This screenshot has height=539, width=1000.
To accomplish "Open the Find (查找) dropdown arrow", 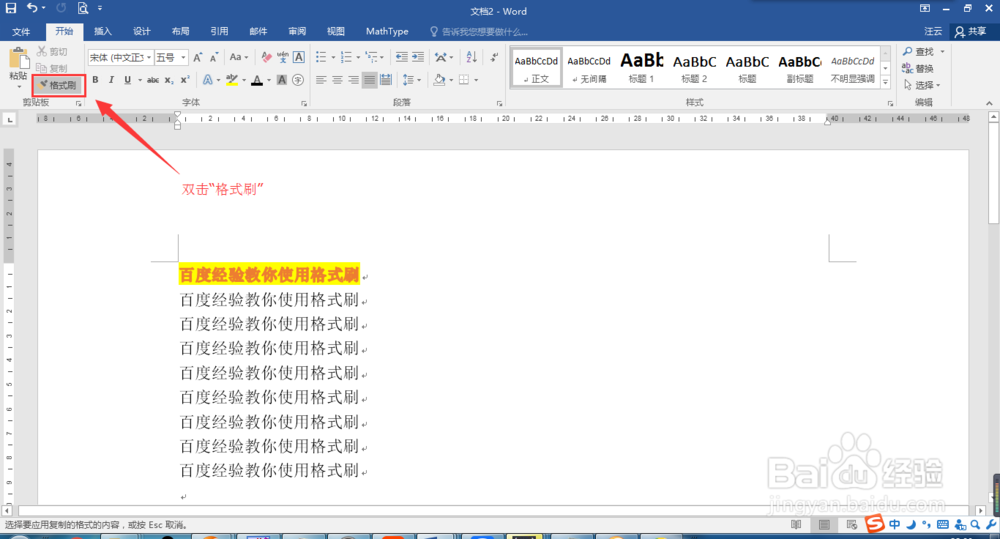I will 942,52.
